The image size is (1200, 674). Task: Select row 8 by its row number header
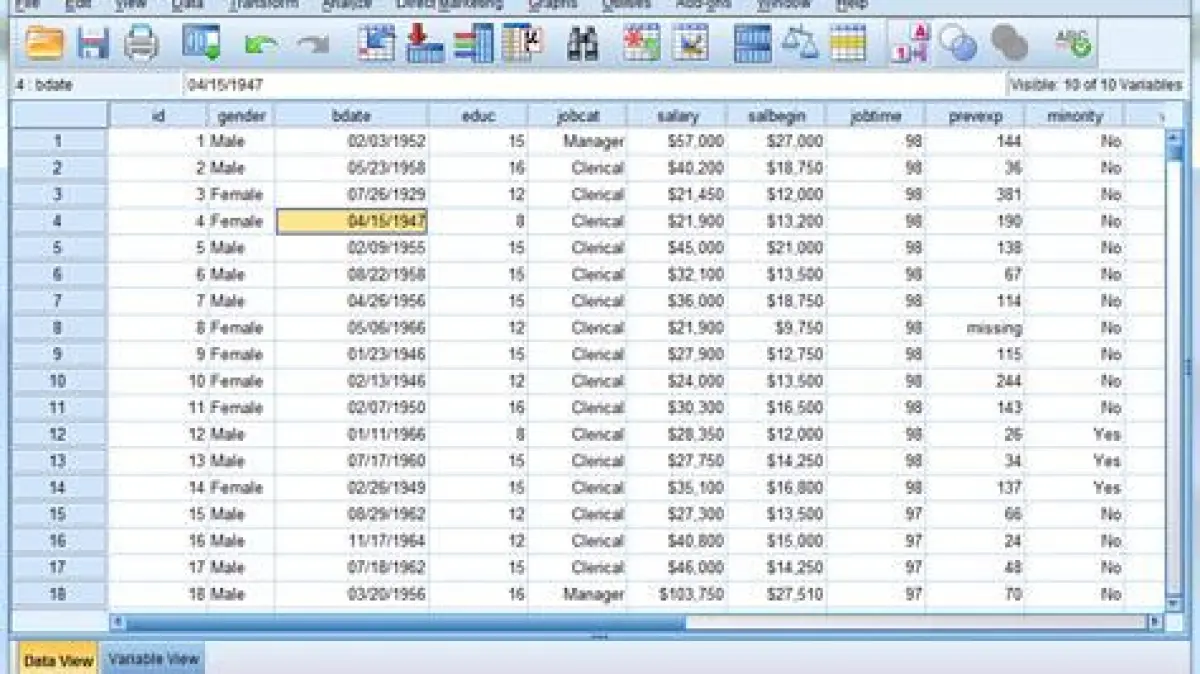point(58,328)
